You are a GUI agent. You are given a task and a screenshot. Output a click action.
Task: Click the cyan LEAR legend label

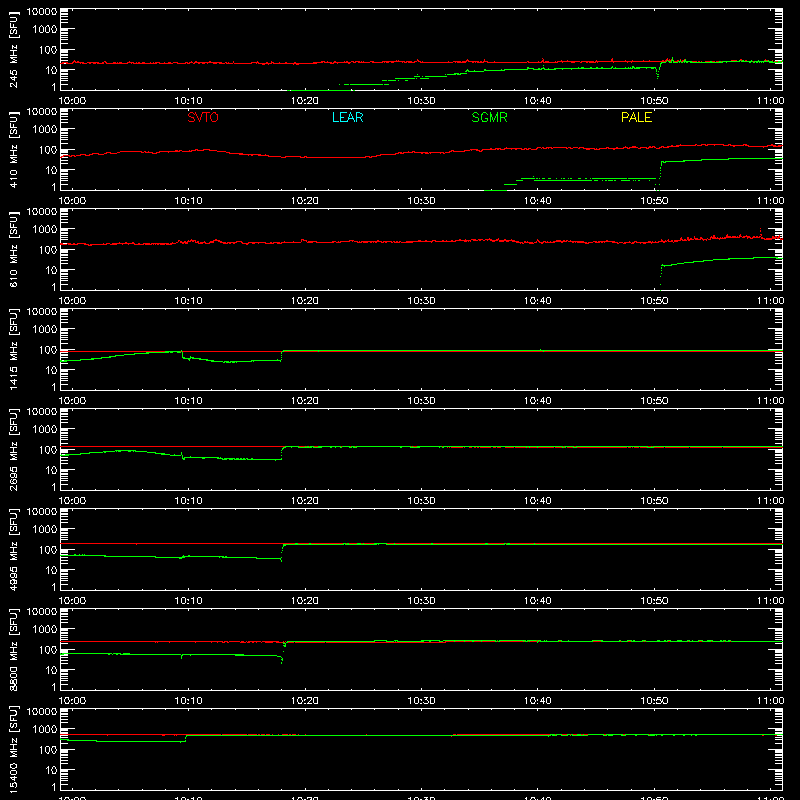(x=347, y=117)
